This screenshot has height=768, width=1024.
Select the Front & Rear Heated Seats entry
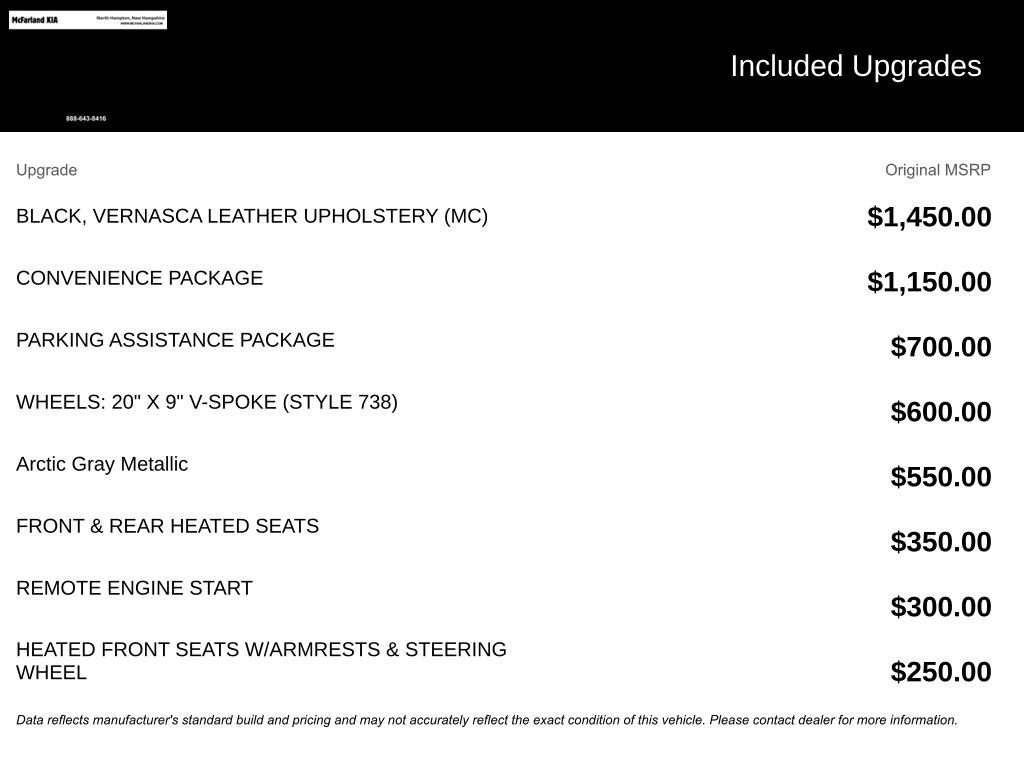click(167, 526)
